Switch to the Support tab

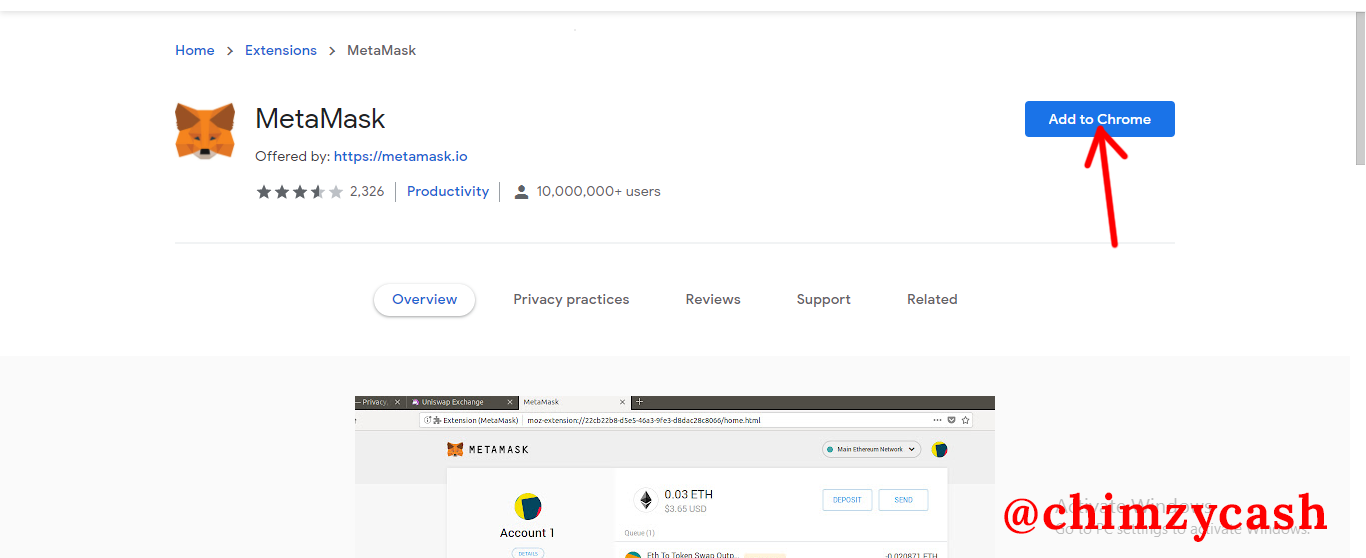(824, 299)
